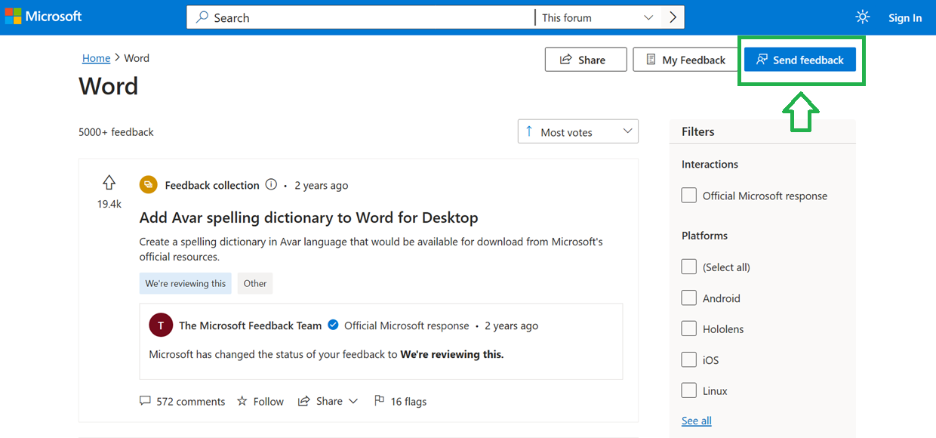
Task: Toggle the light/dark theme sun icon
Action: click(x=862, y=17)
